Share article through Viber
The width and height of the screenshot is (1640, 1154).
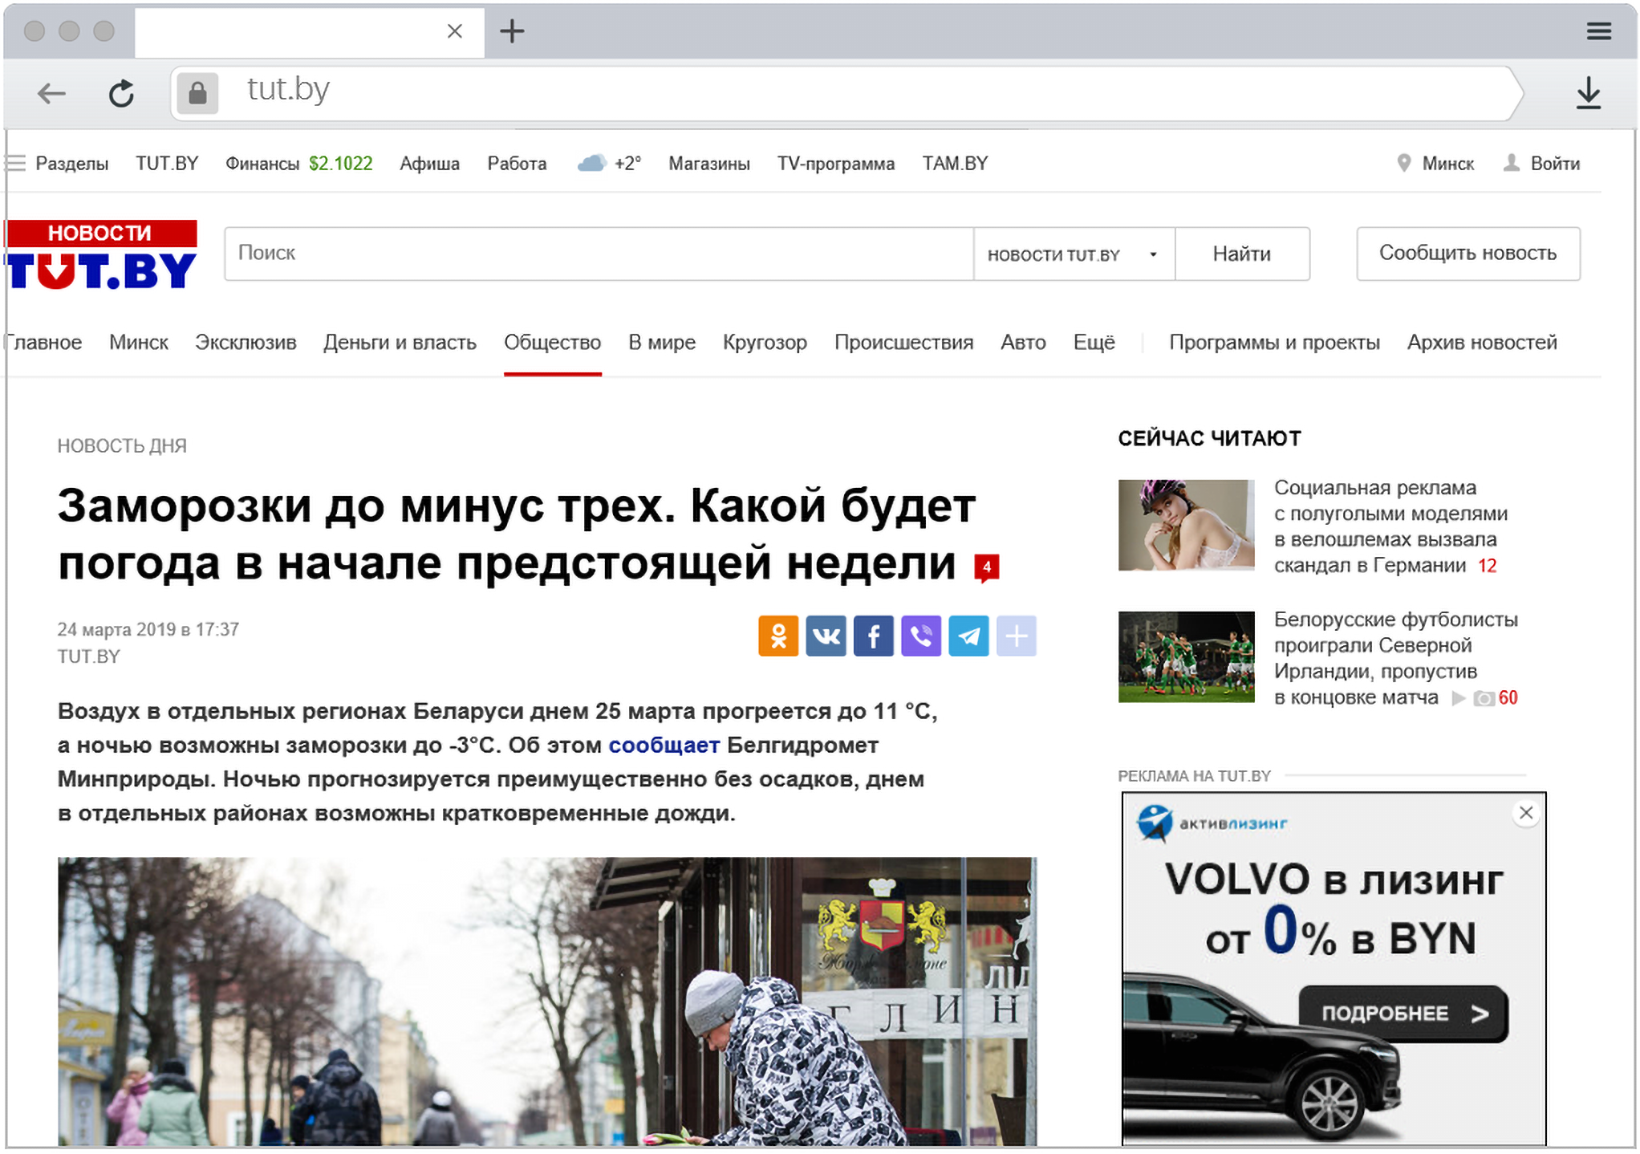point(921,636)
